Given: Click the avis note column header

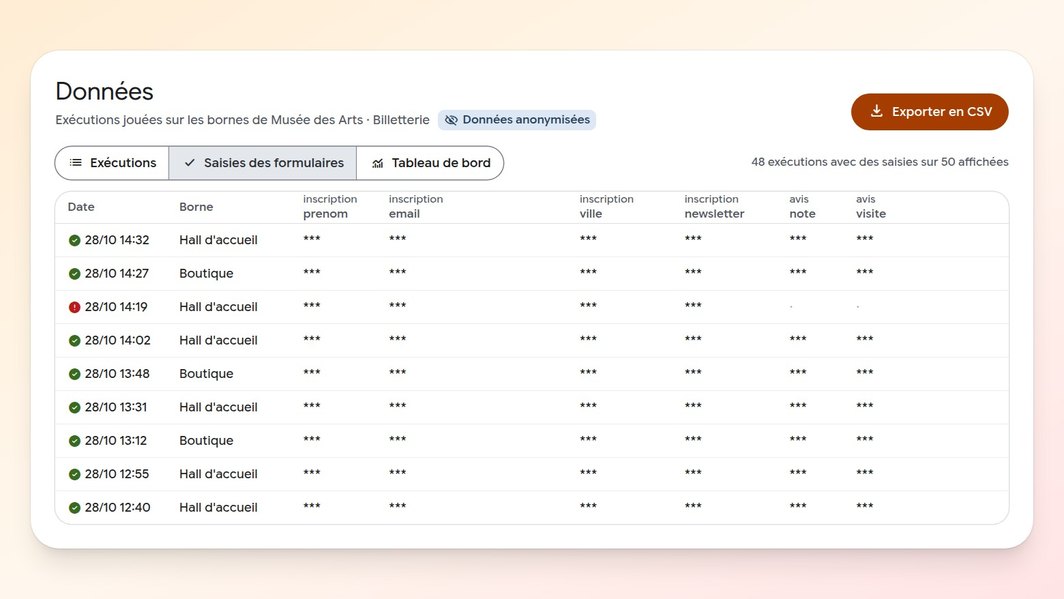Looking at the screenshot, I should point(802,206).
